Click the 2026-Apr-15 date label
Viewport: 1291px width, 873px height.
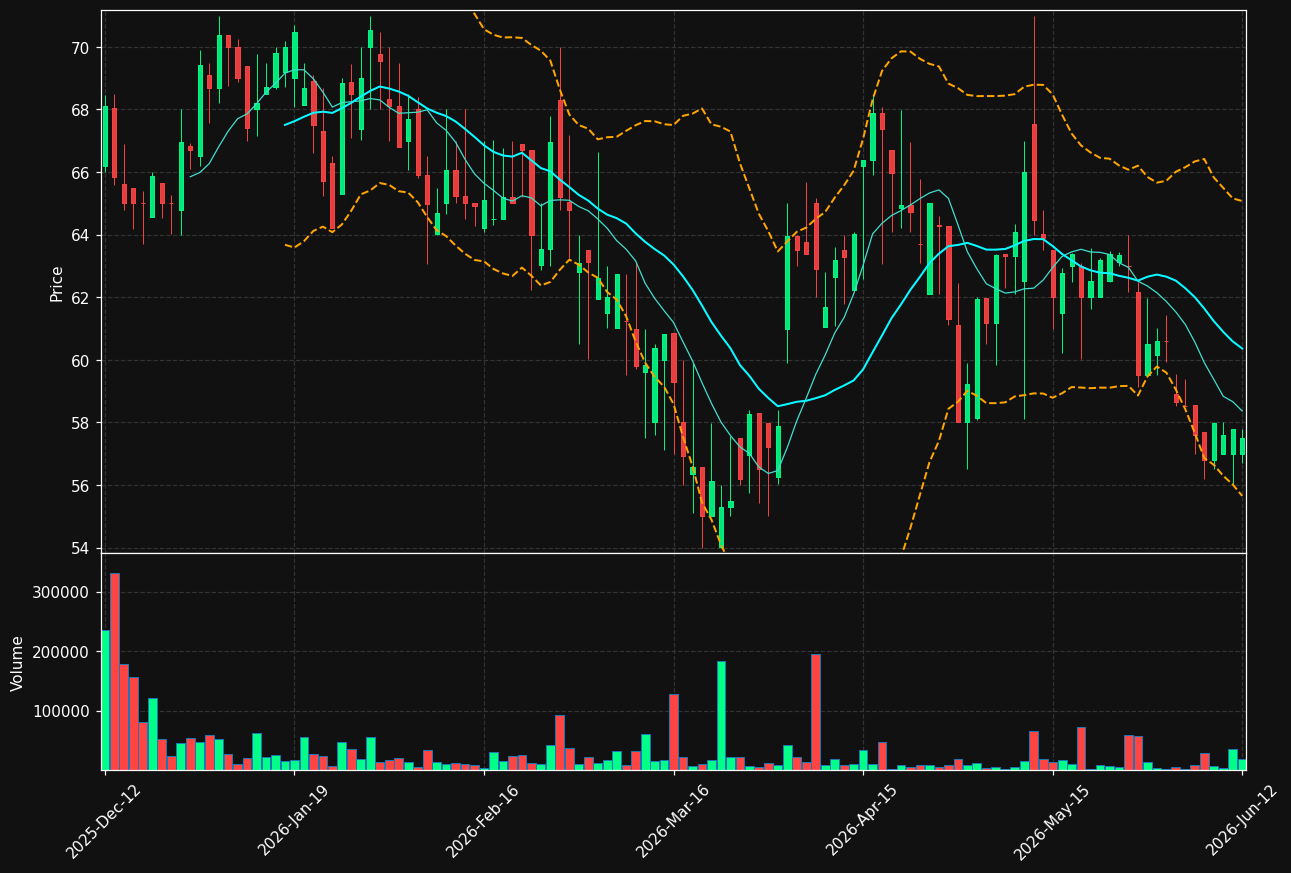click(862, 821)
